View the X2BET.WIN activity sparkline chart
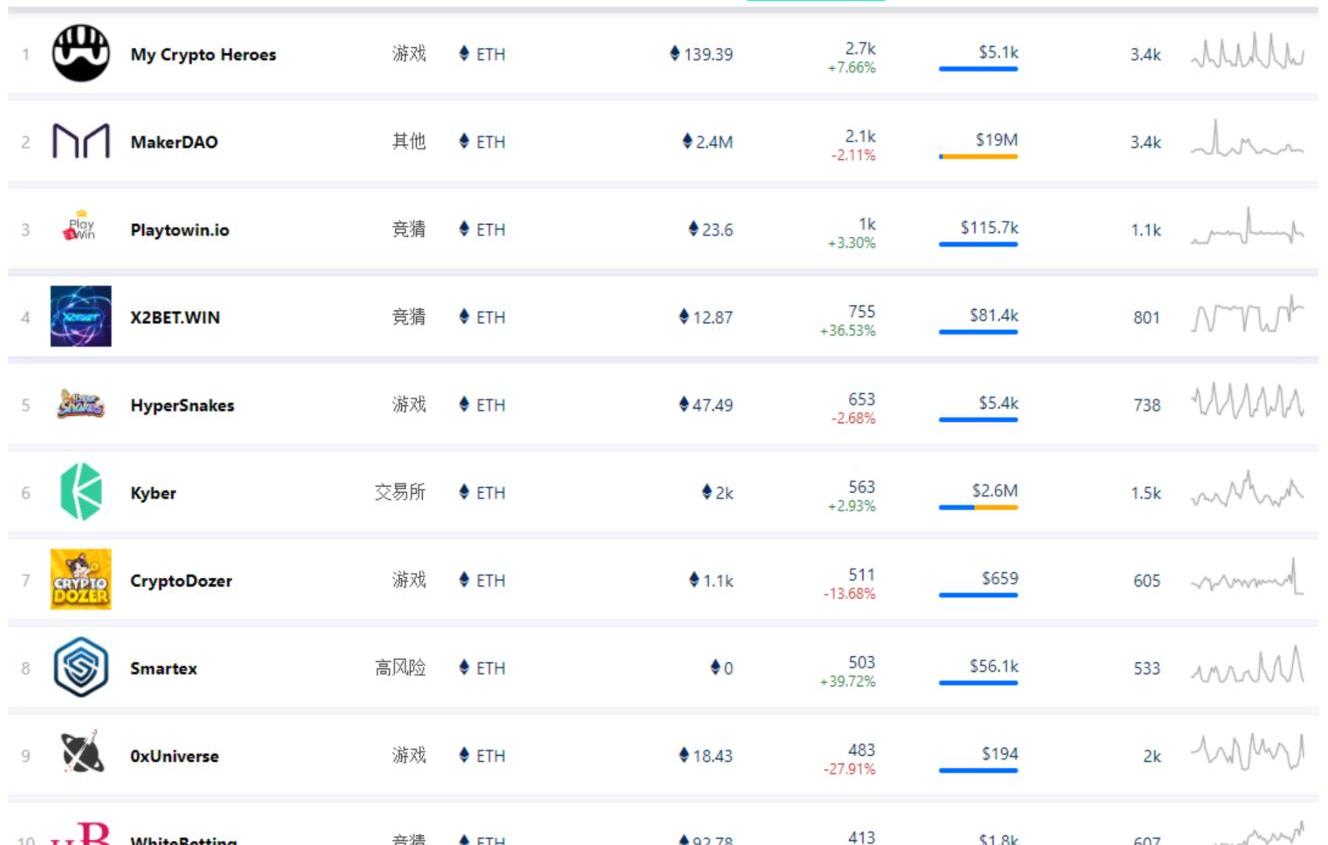Image resolution: width=1328 pixels, height=845 pixels. coord(1247,316)
